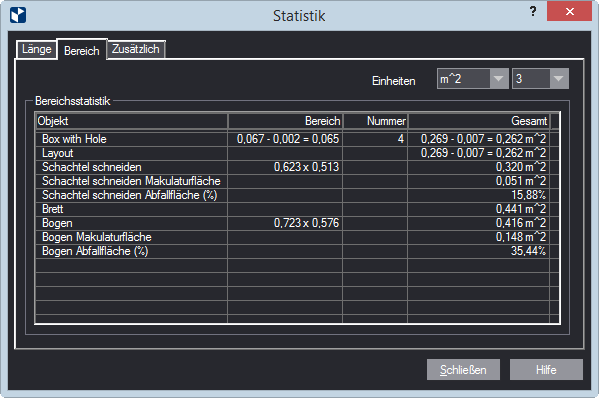
Task: Click the Schließen button
Action: pyautogui.click(x=463, y=369)
